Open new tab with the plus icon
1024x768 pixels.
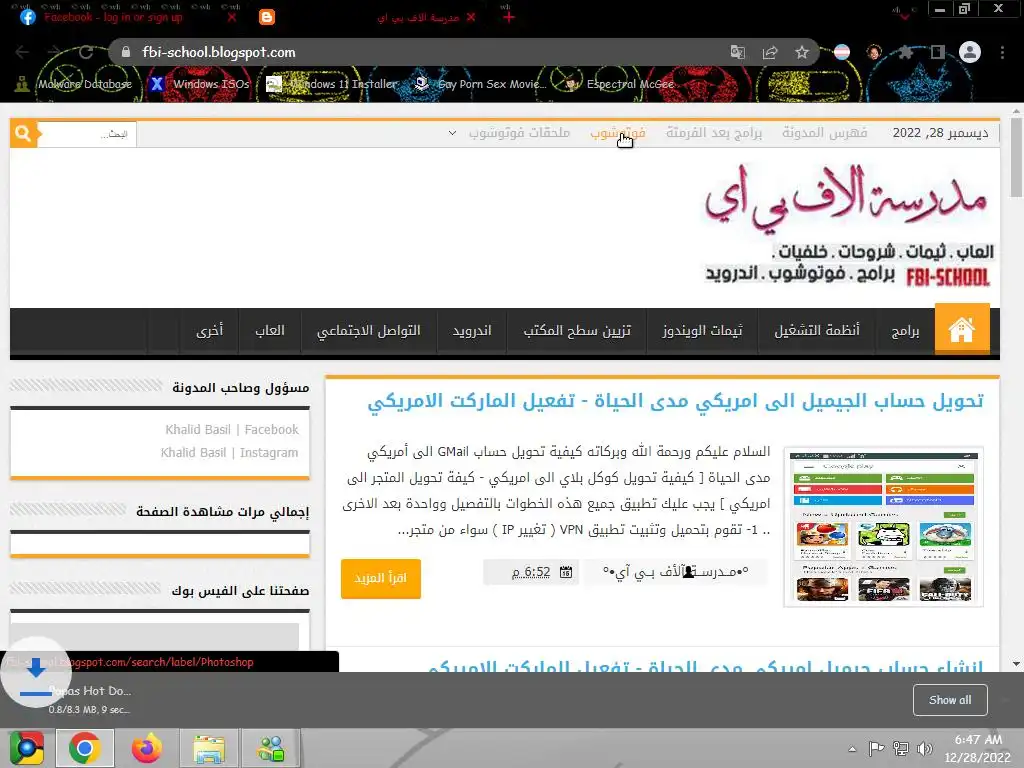[509, 18]
